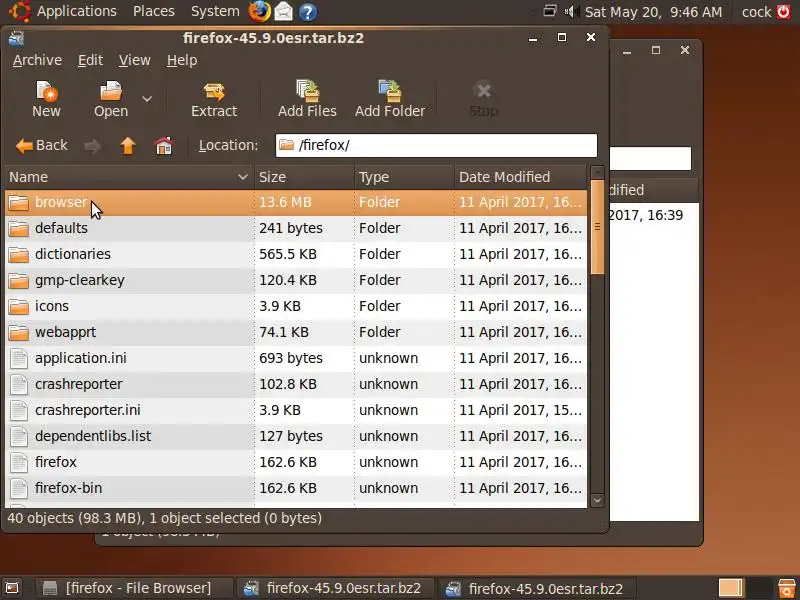This screenshot has width=800, height=600.
Task: Select the browser folder icon
Action: (x=19, y=203)
